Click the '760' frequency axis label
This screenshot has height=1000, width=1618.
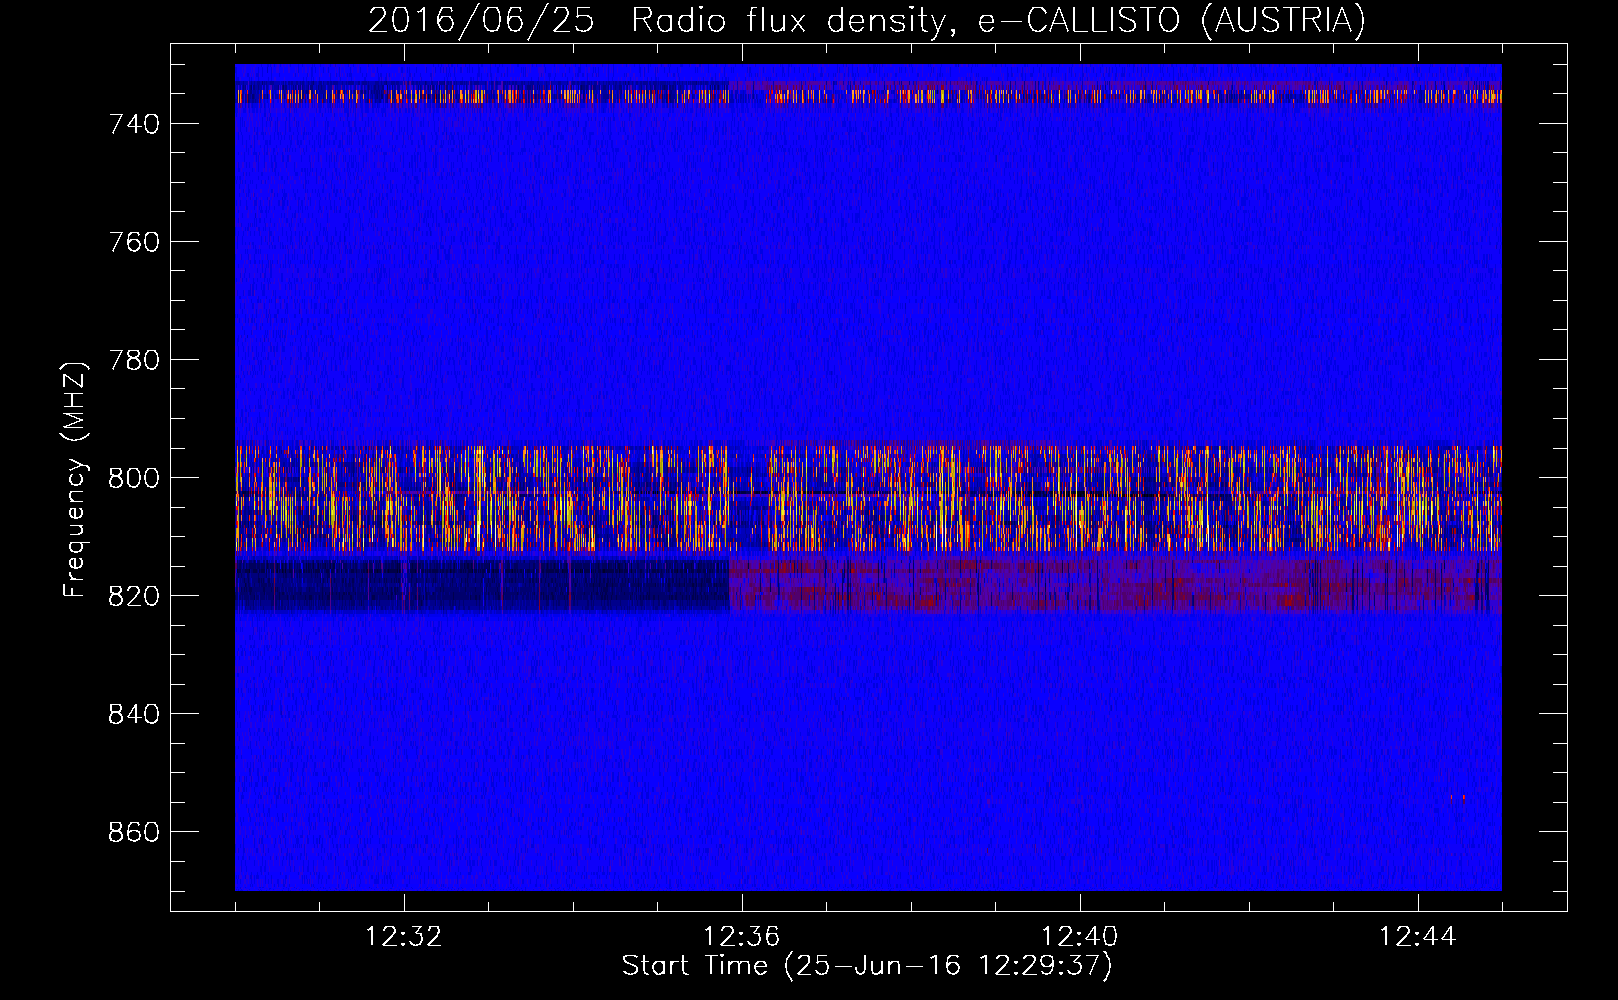[x=134, y=242]
